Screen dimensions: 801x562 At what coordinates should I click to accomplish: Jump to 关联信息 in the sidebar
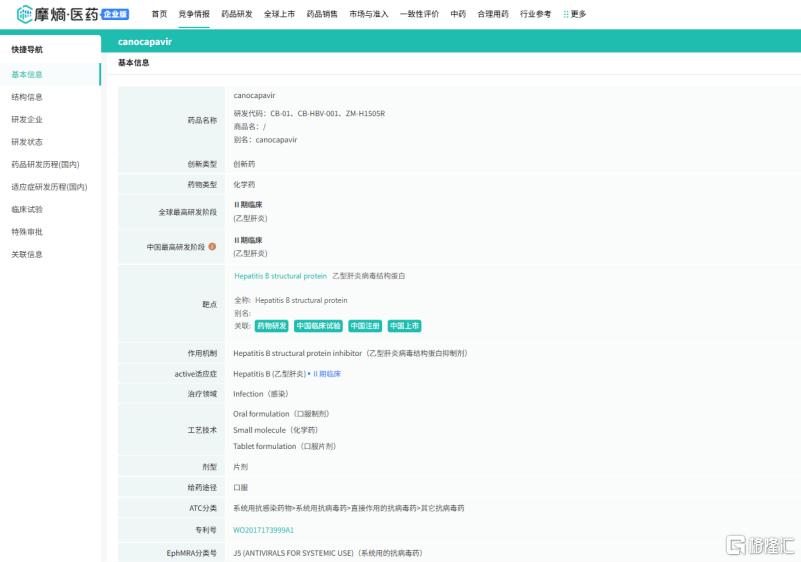(27, 254)
